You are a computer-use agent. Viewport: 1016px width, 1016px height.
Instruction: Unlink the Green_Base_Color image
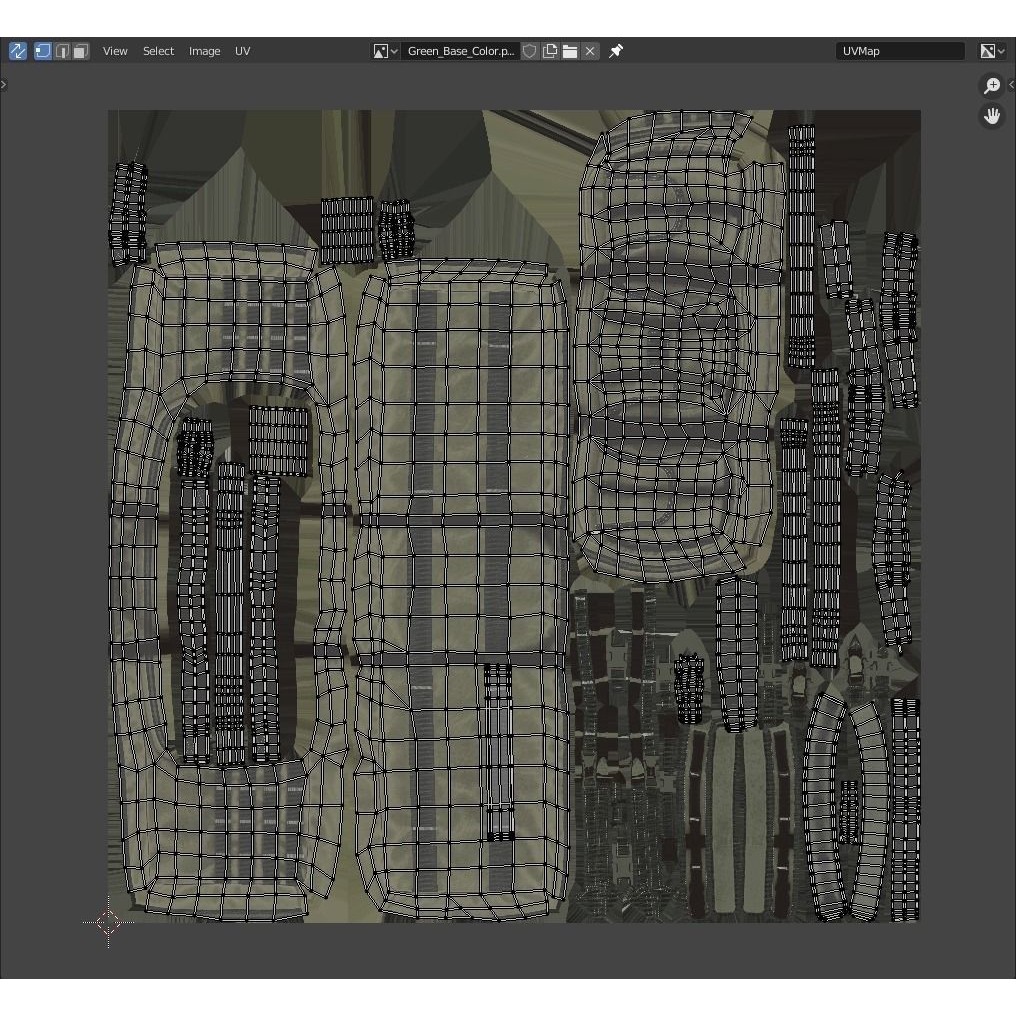tap(590, 51)
